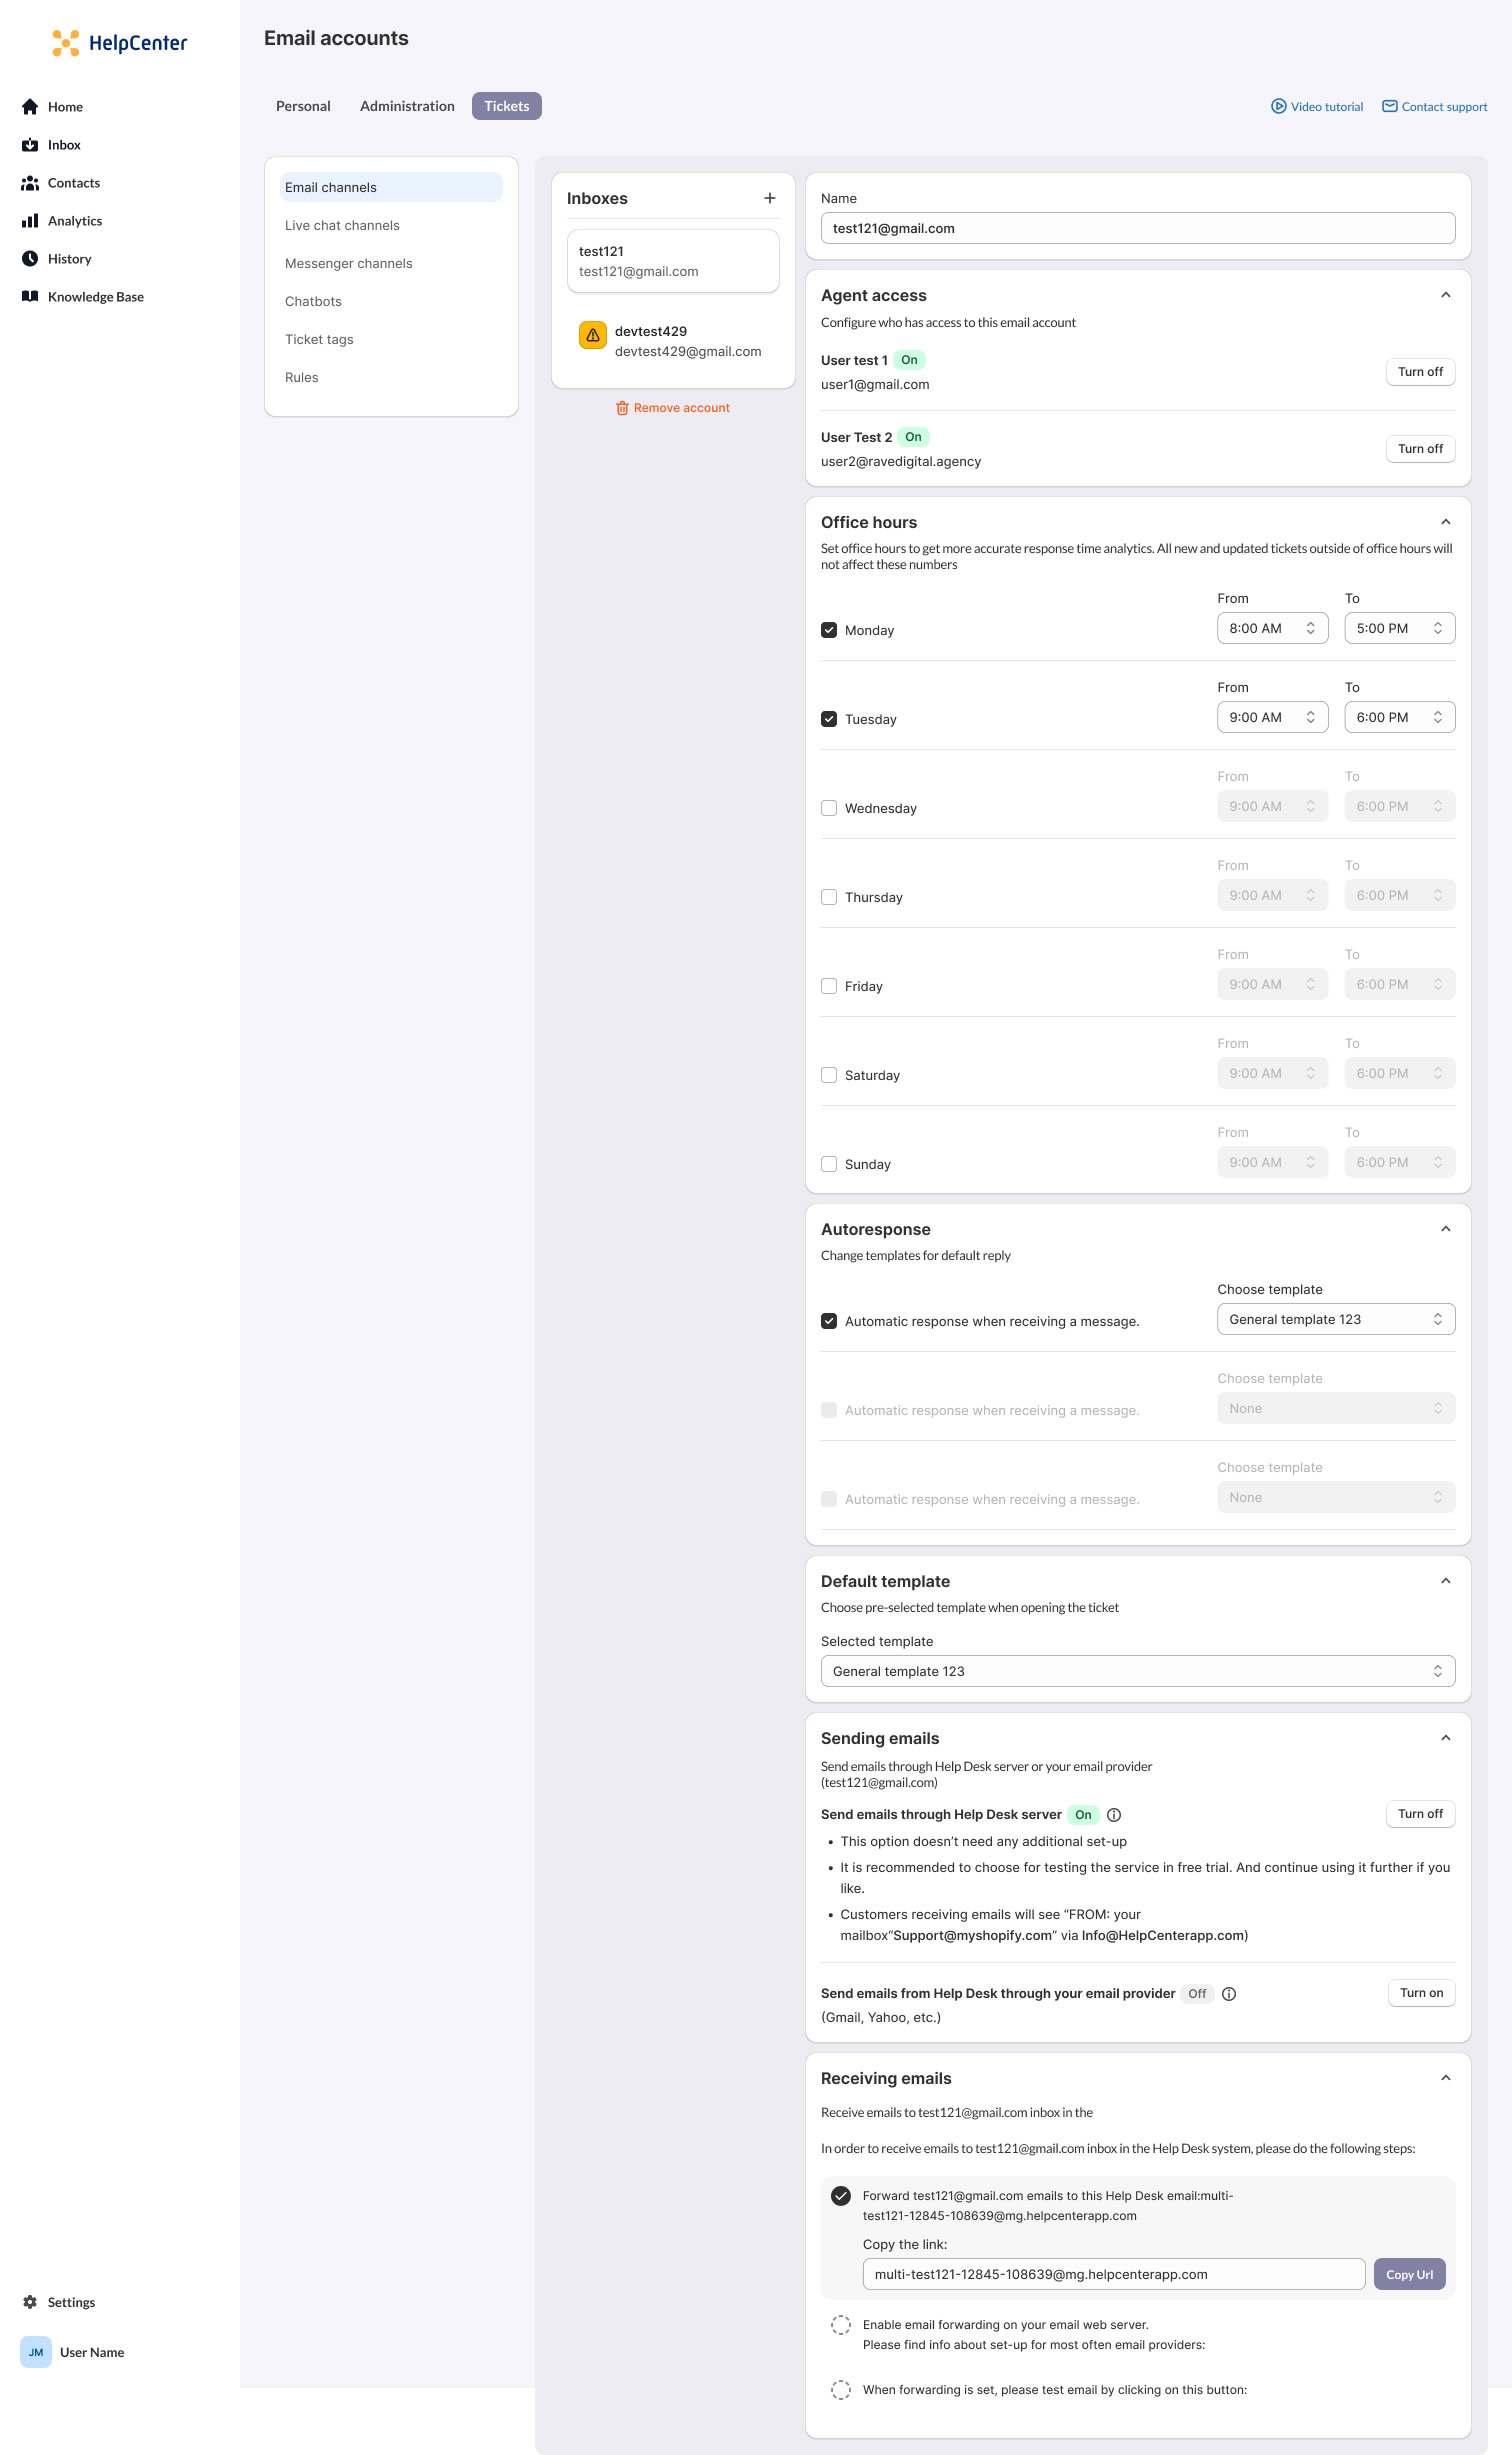Select Live chat channels menu item
This screenshot has height=2455, width=1512.
pos(342,226)
